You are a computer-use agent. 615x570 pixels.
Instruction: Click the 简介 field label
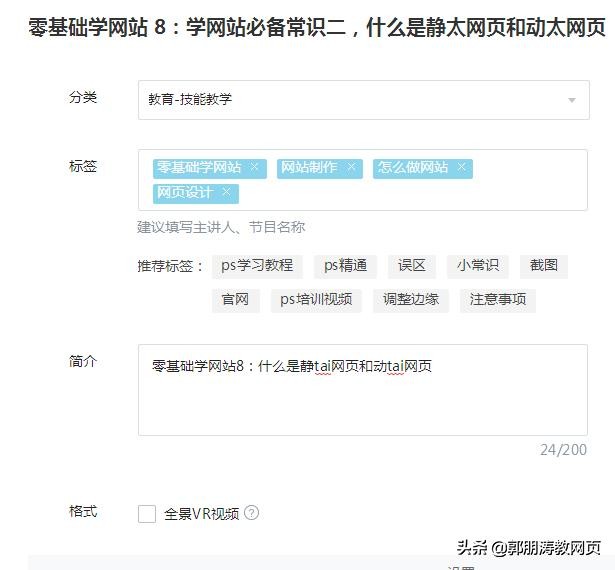pyautogui.click(x=83, y=361)
